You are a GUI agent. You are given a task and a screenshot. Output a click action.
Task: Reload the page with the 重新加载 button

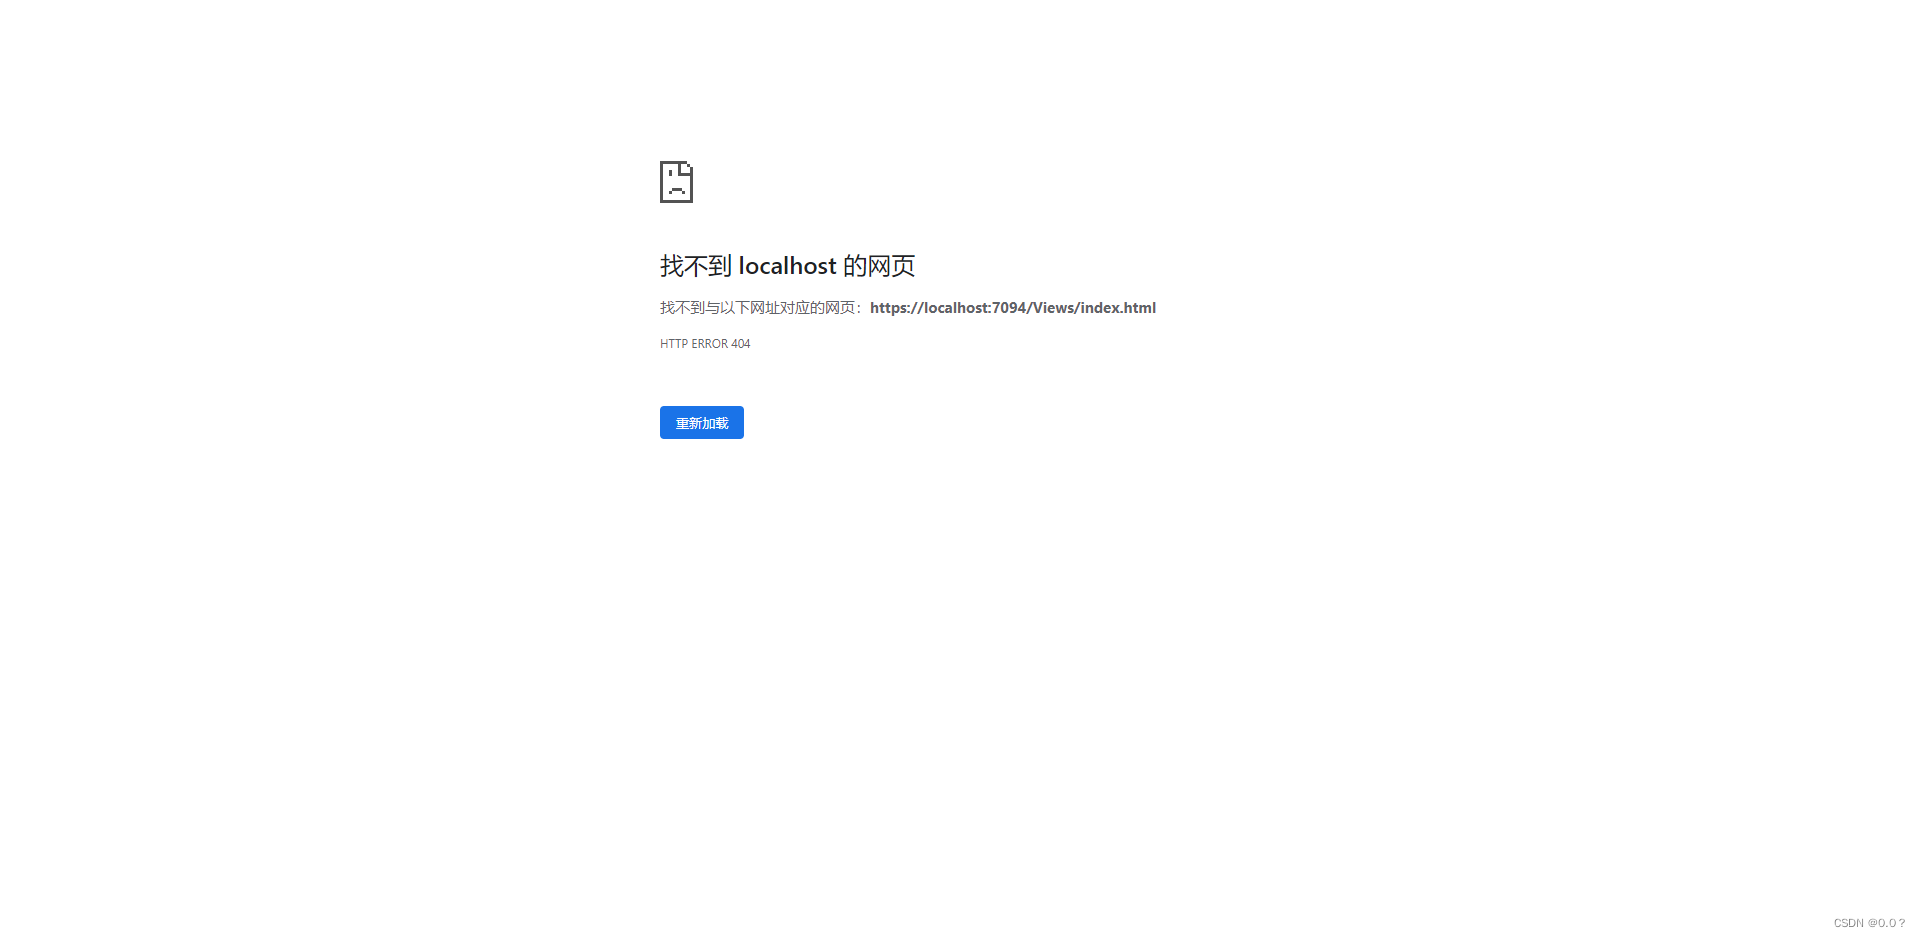click(x=702, y=423)
